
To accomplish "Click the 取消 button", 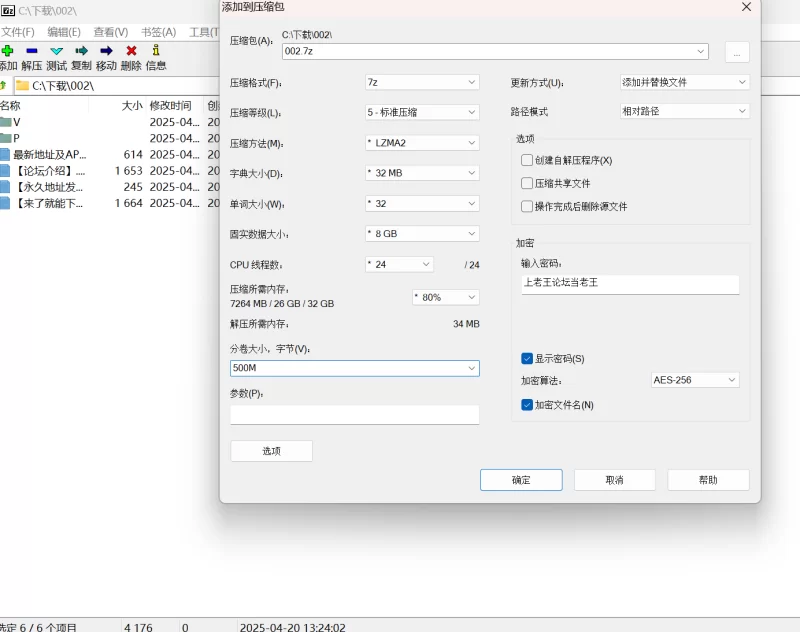I will [x=615, y=480].
